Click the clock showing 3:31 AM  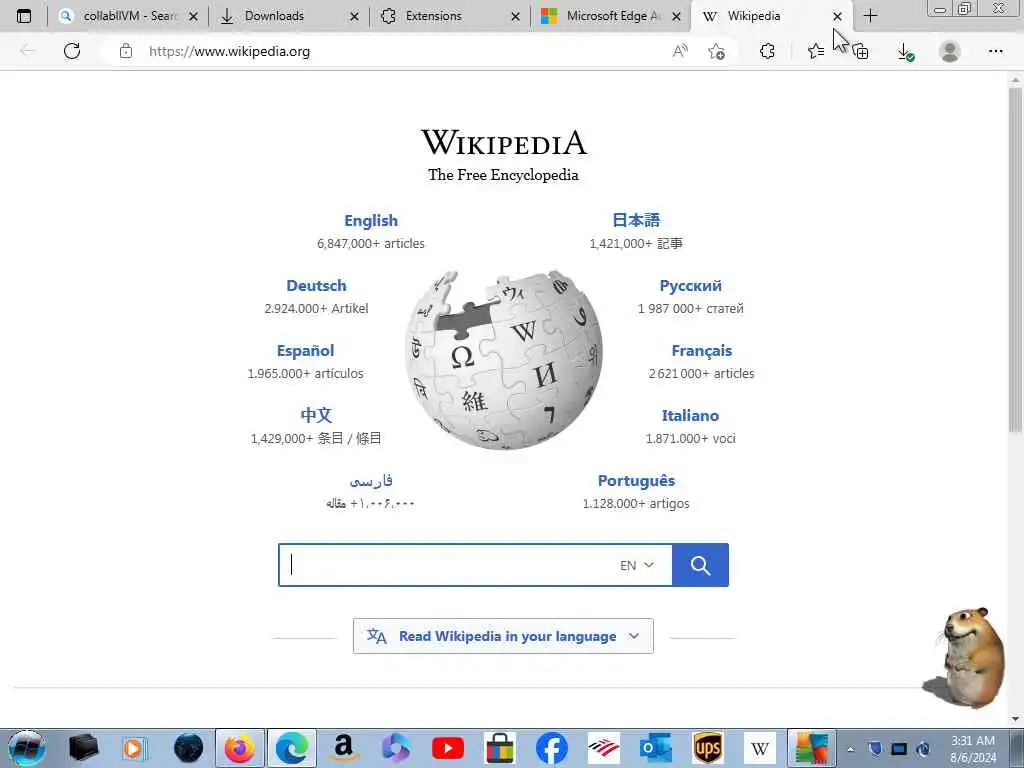972,741
